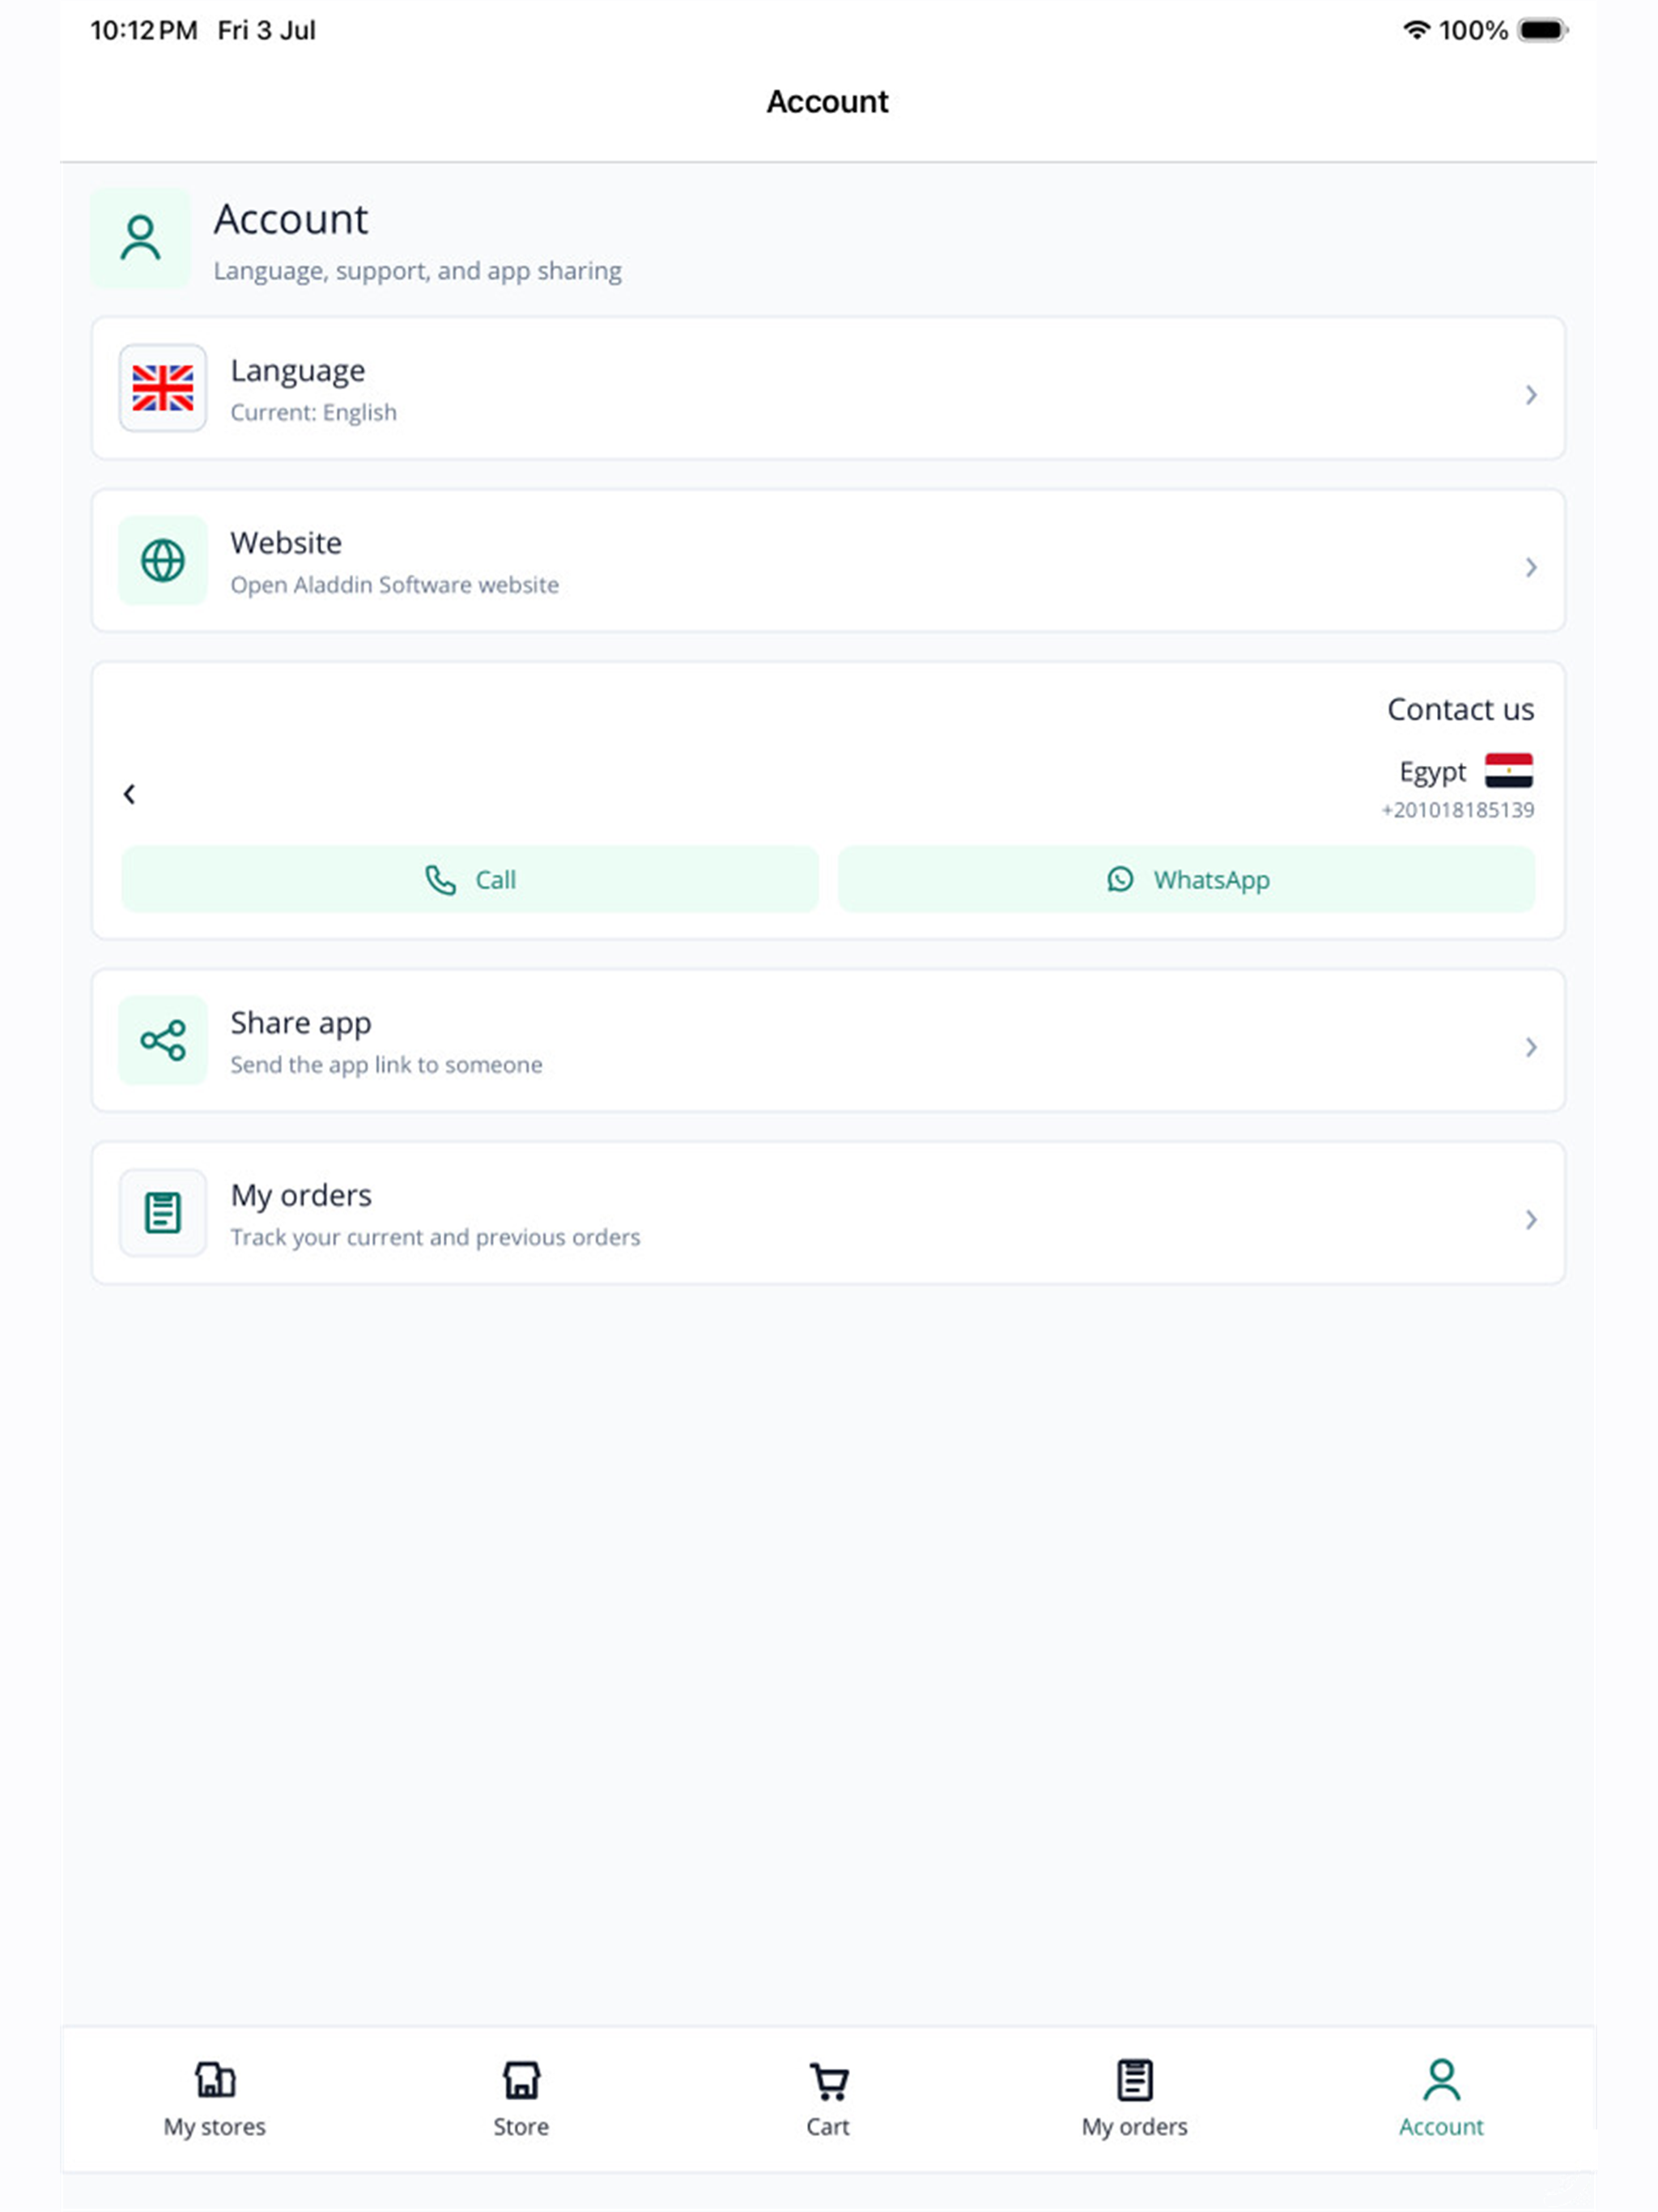This screenshot has width=1658, height=2212.
Task: Switch to Cart tab
Action: (x=828, y=2098)
